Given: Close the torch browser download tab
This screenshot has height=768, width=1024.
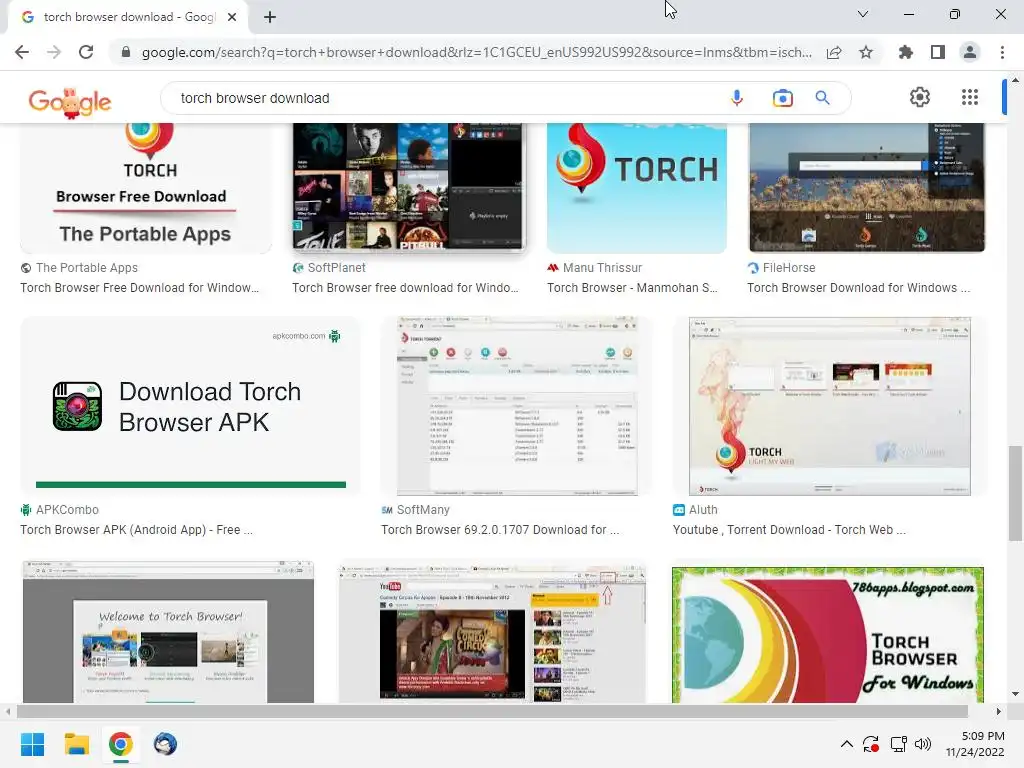Looking at the screenshot, I should click(x=232, y=17).
